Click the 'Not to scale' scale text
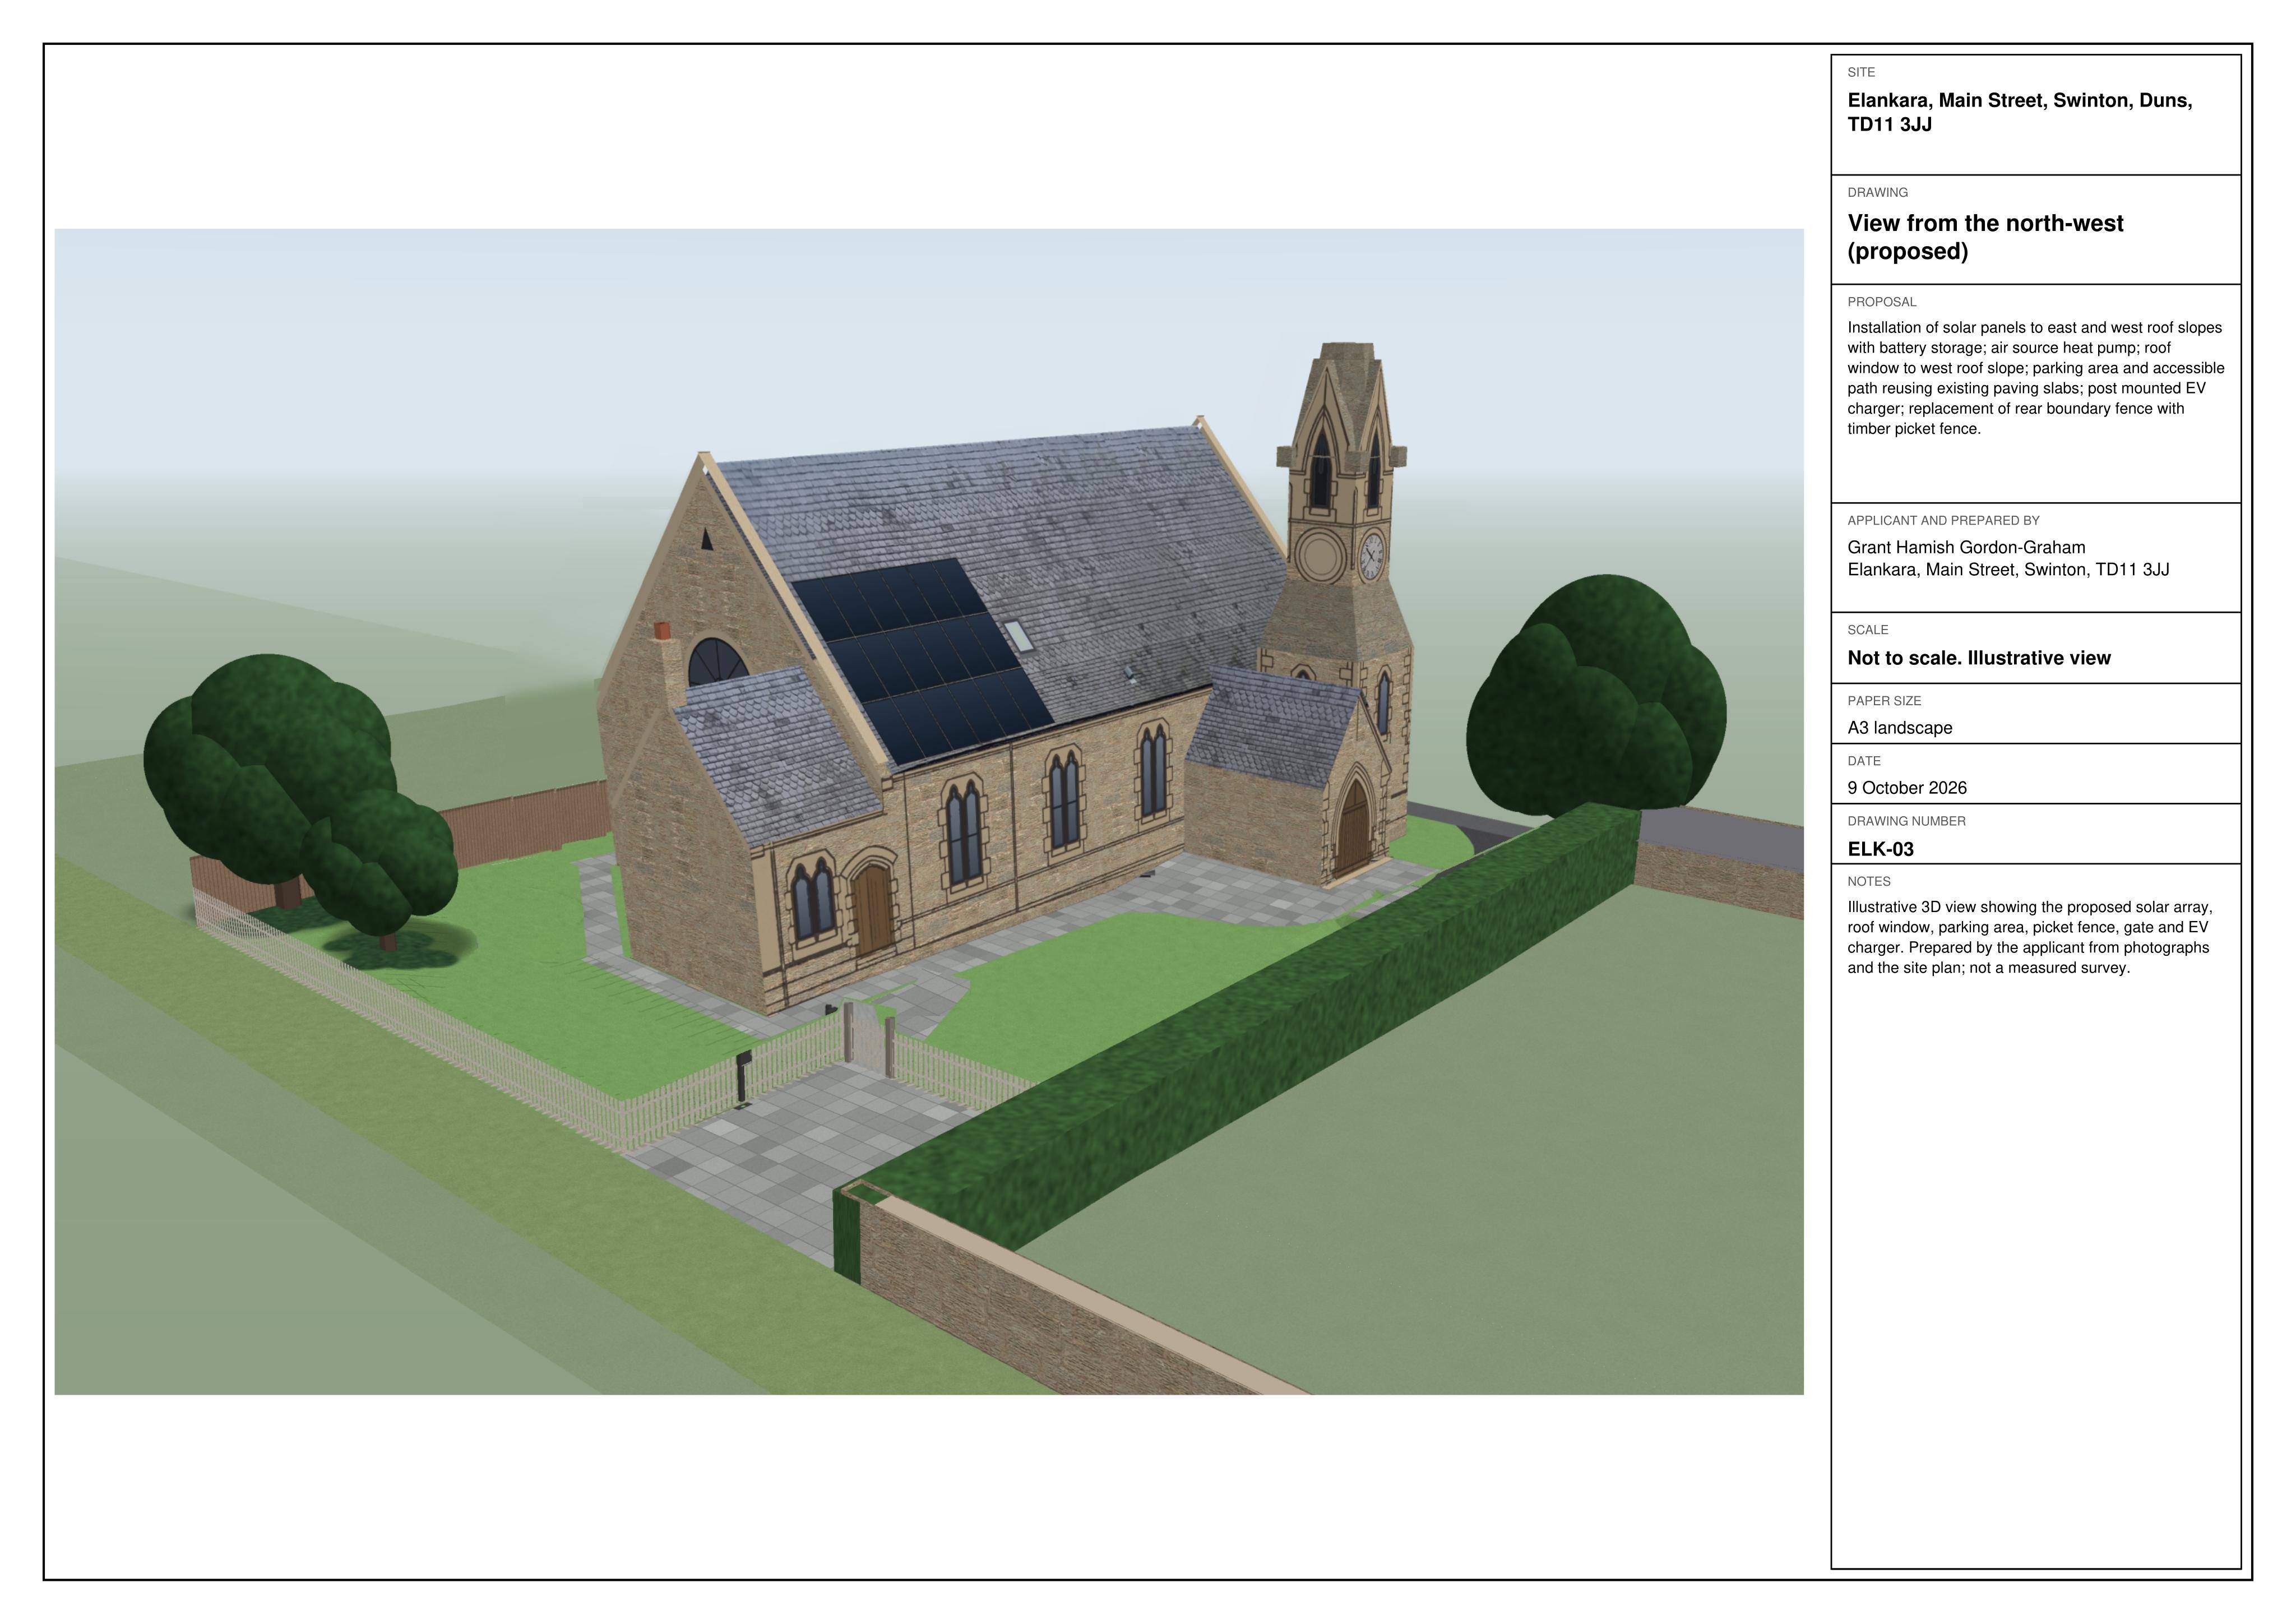 1978,658
